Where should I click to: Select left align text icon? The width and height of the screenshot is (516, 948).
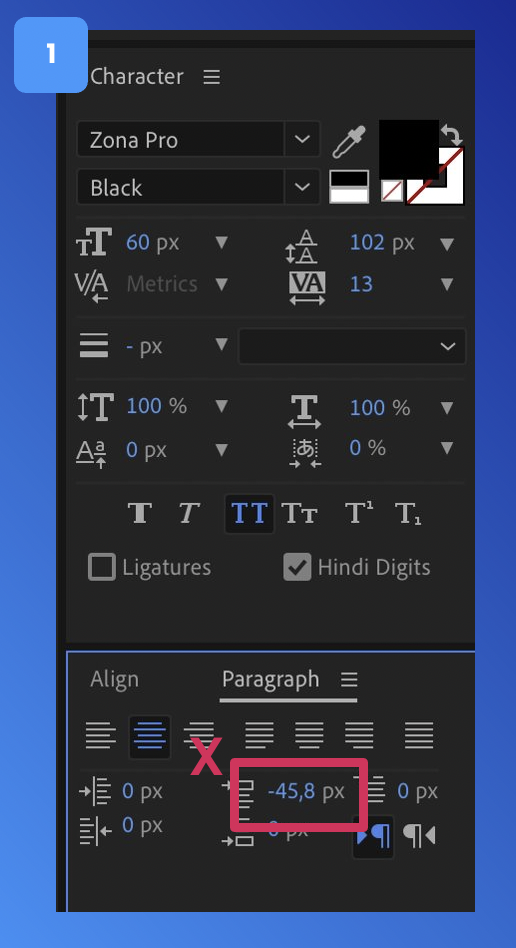100,735
